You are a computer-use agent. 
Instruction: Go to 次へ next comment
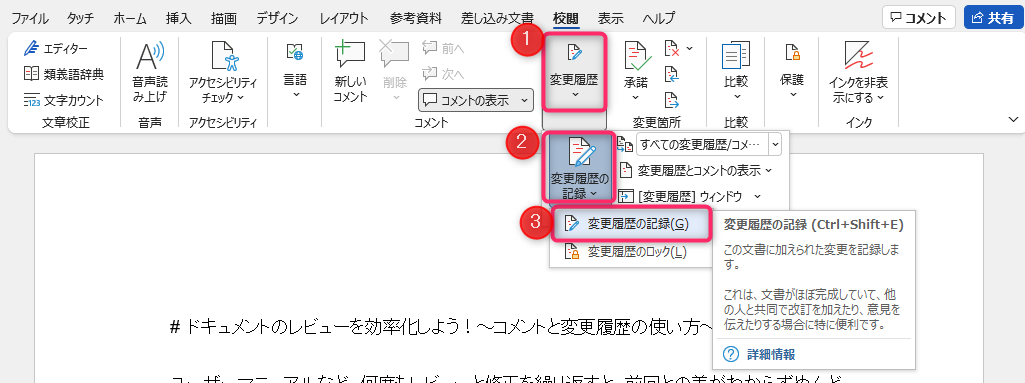(443, 73)
